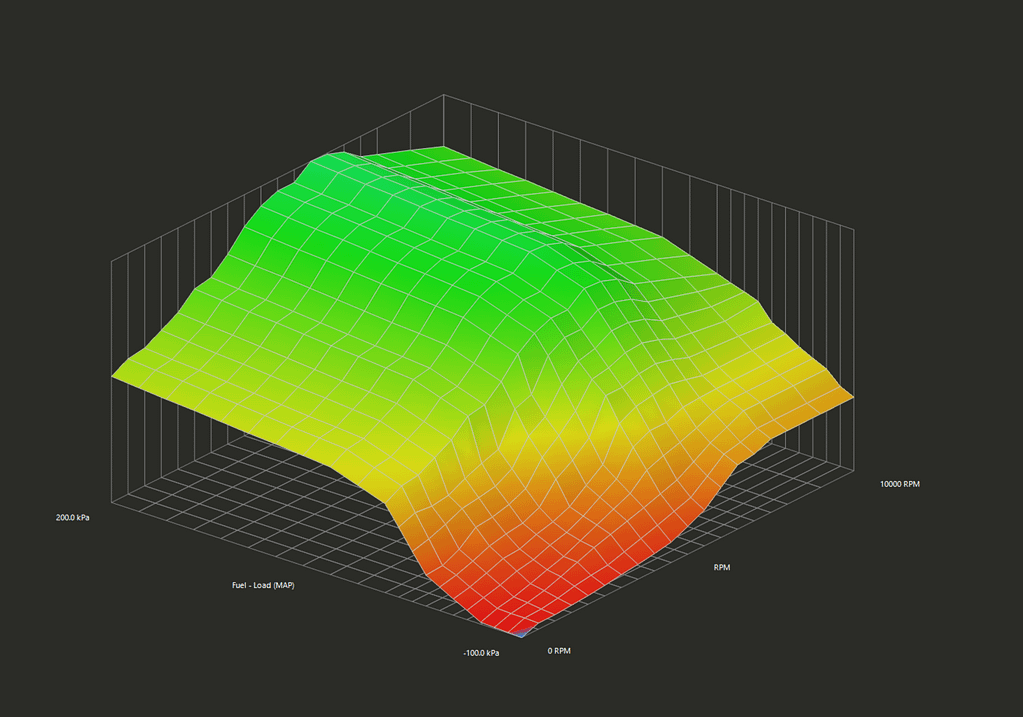Select the "Fuel - Load (MAP)" axis title
Image resolution: width=1023 pixels, height=717 pixels.
tap(262, 585)
